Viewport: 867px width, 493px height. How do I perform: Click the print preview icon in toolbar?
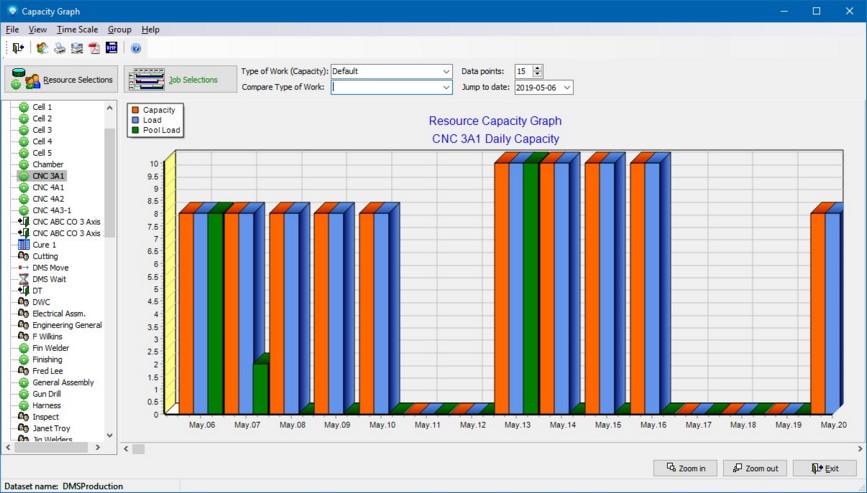tap(76, 48)
